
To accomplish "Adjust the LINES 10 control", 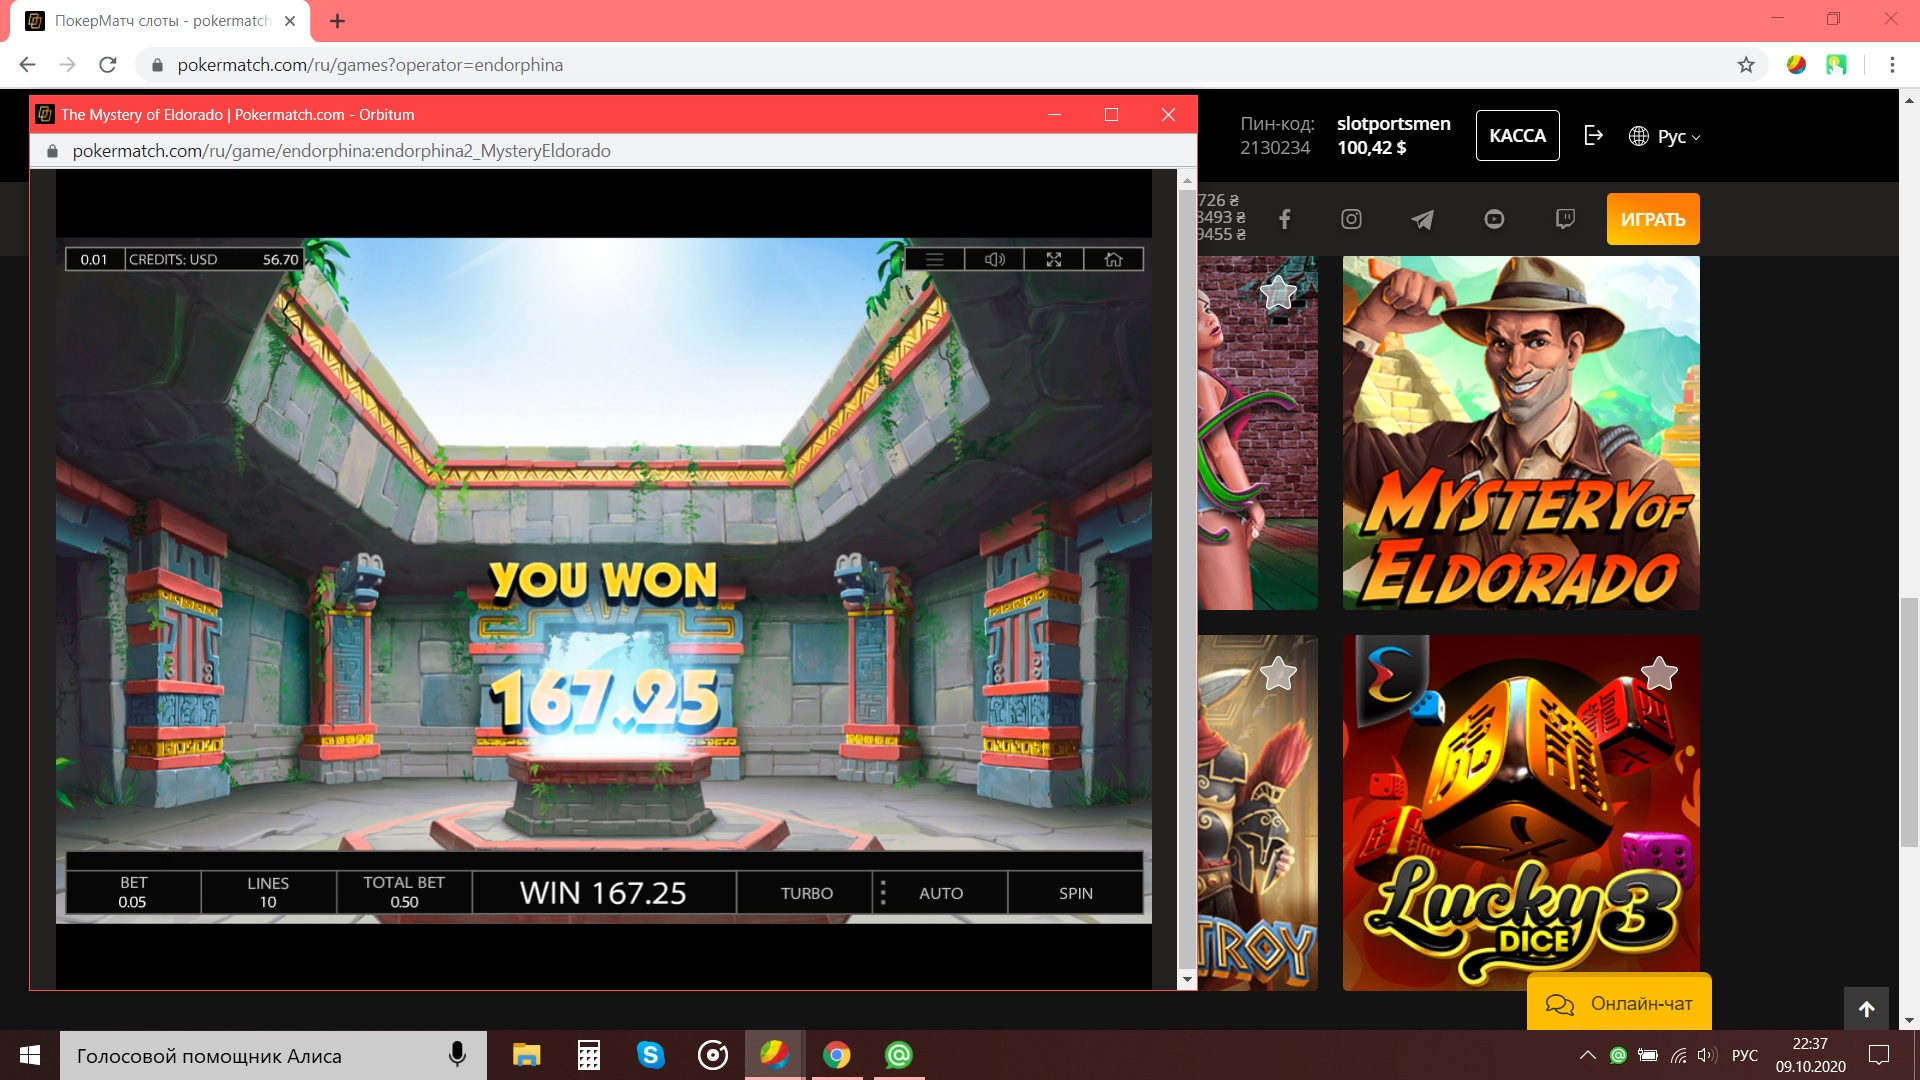I will click(268, 892).
